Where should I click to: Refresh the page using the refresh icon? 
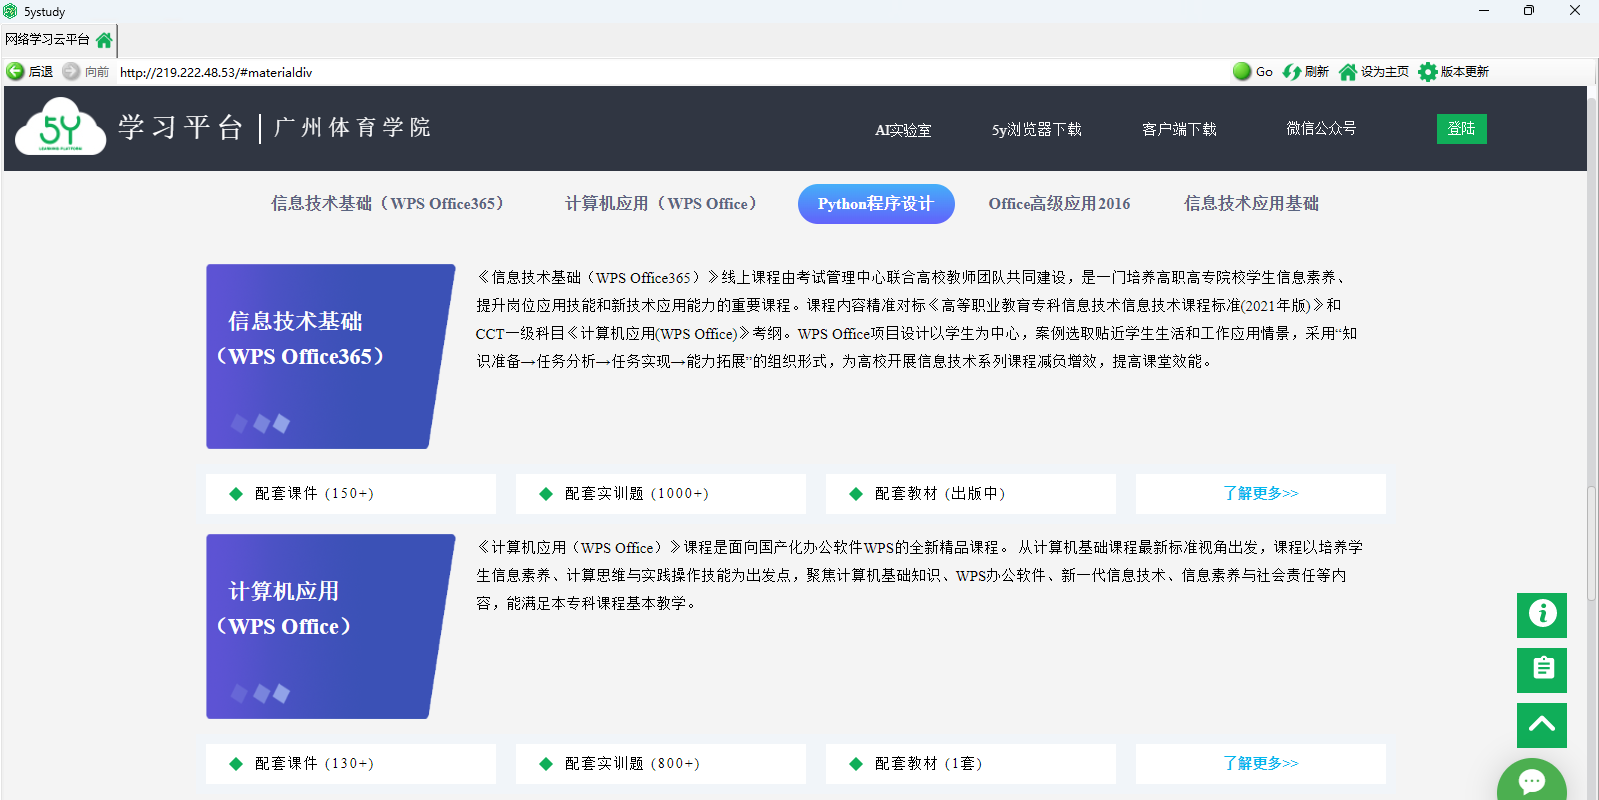1292,72
